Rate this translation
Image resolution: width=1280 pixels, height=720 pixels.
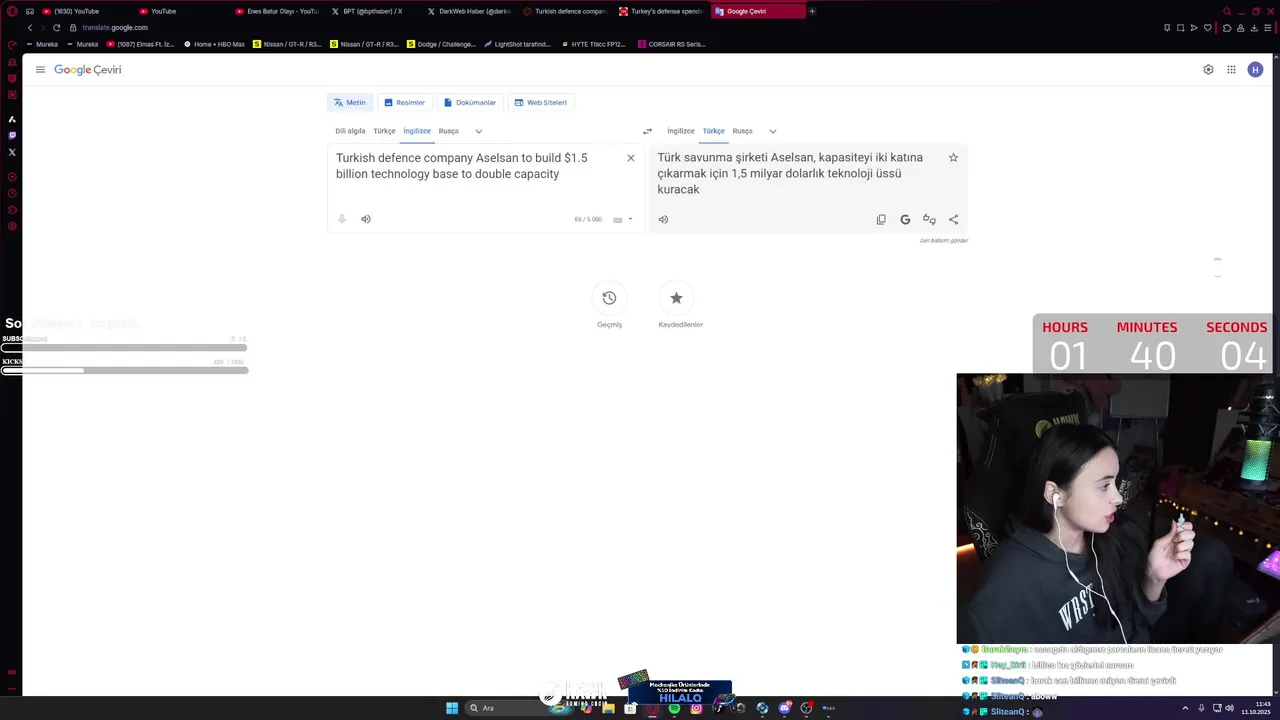[929, 219]
